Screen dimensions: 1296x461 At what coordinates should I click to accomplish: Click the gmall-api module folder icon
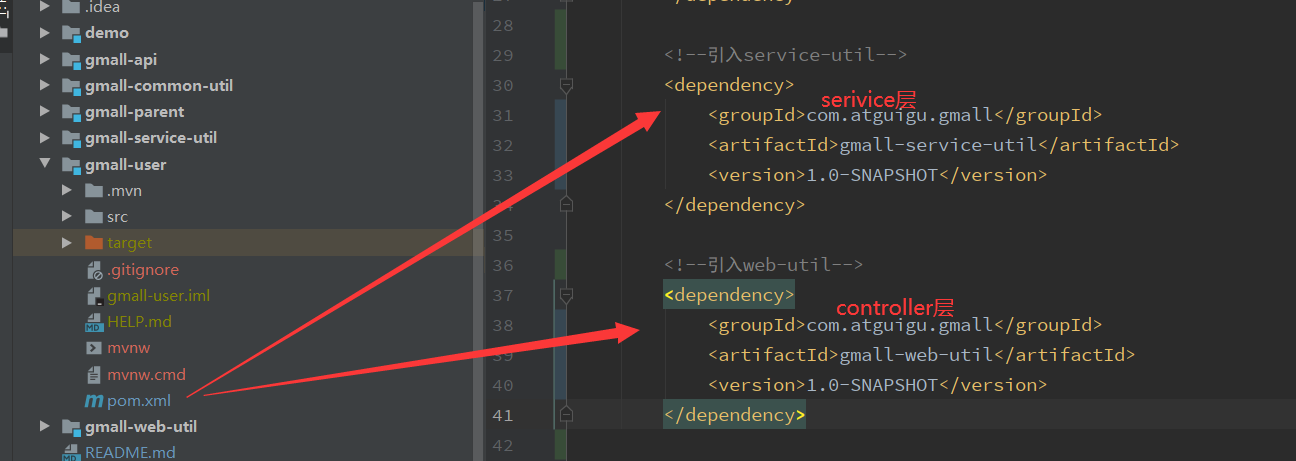pyautogui.click(x=71, y=59)
